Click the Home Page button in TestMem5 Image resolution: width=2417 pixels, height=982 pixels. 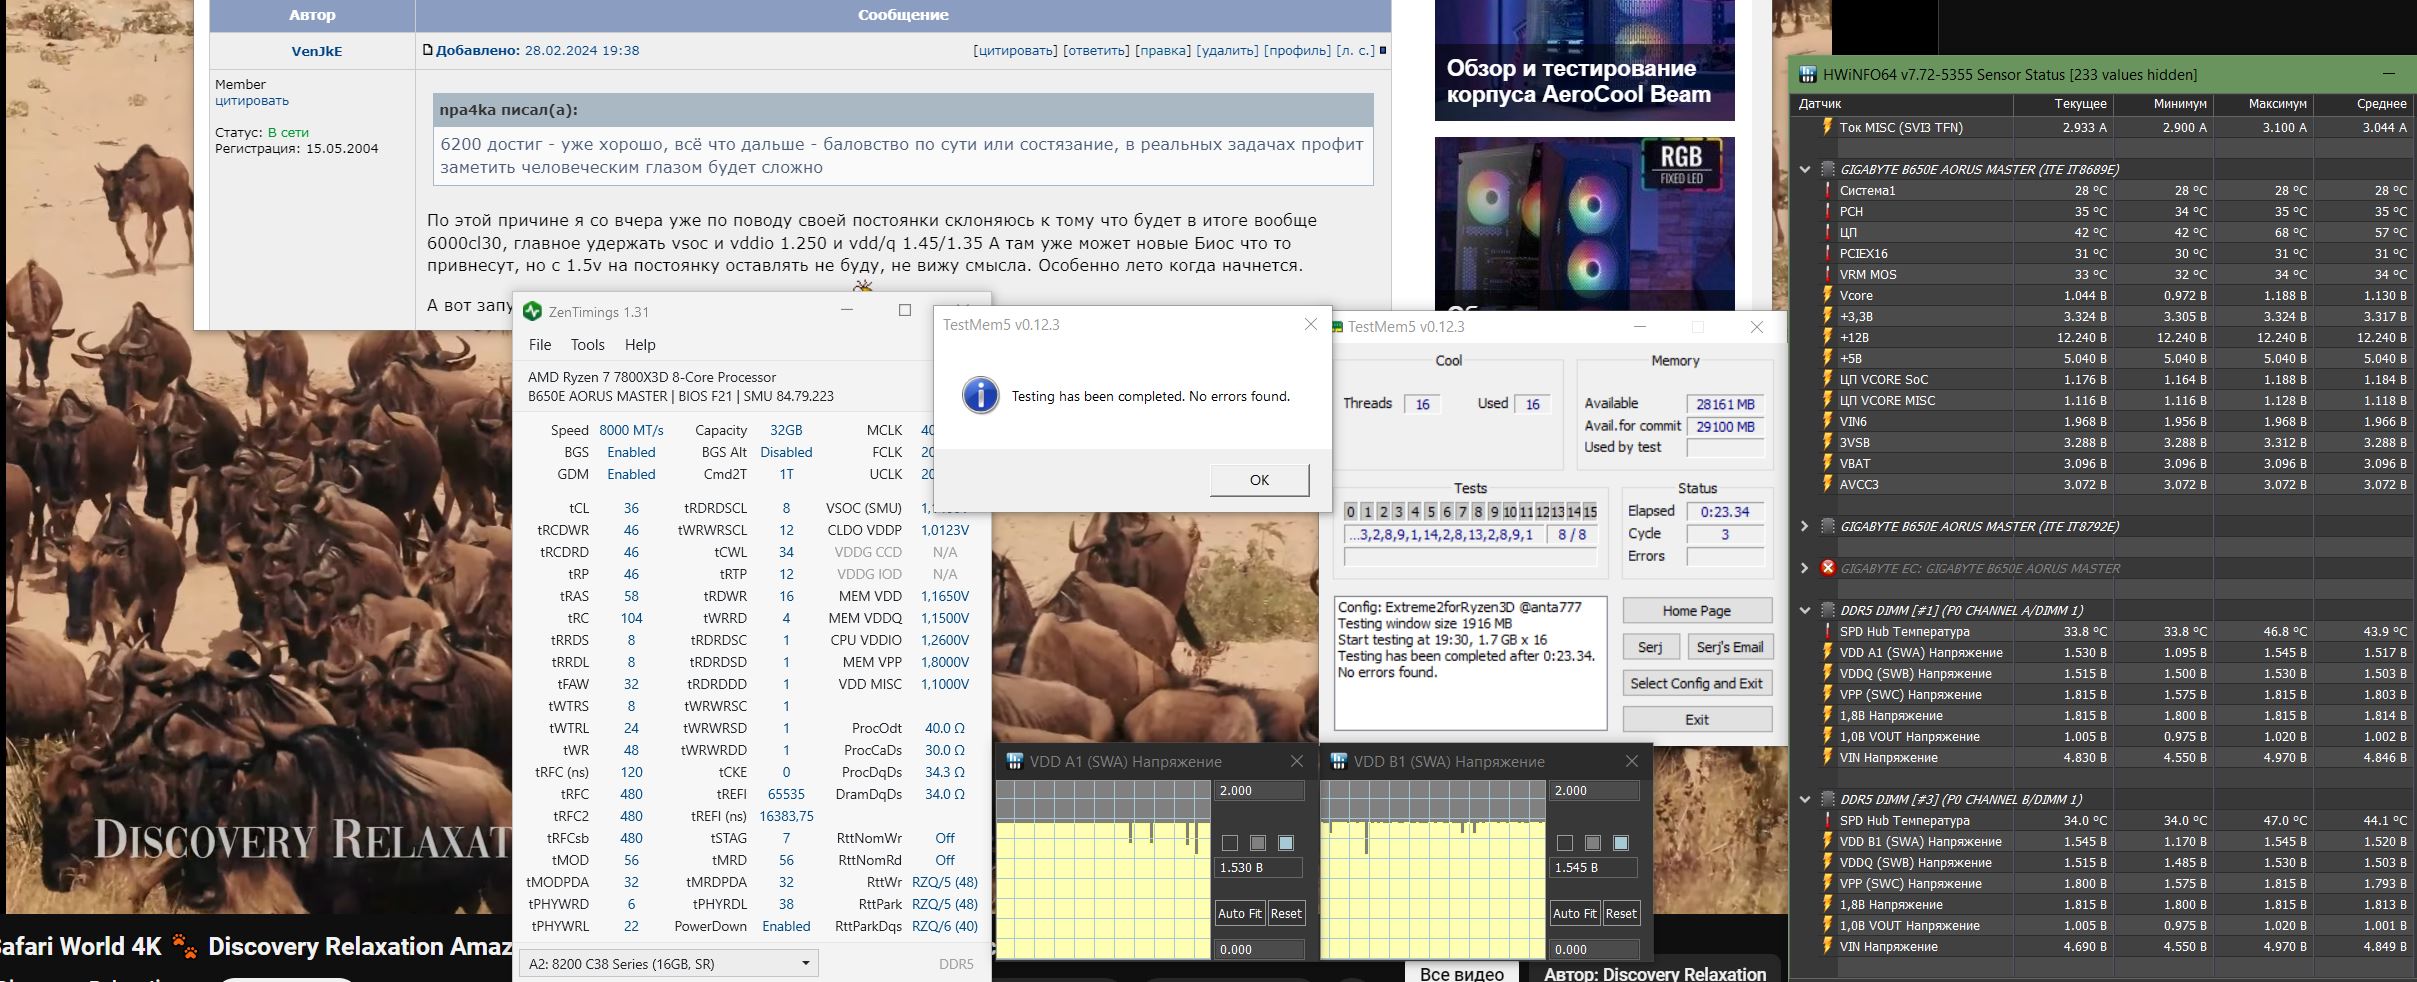[1697, 611]
